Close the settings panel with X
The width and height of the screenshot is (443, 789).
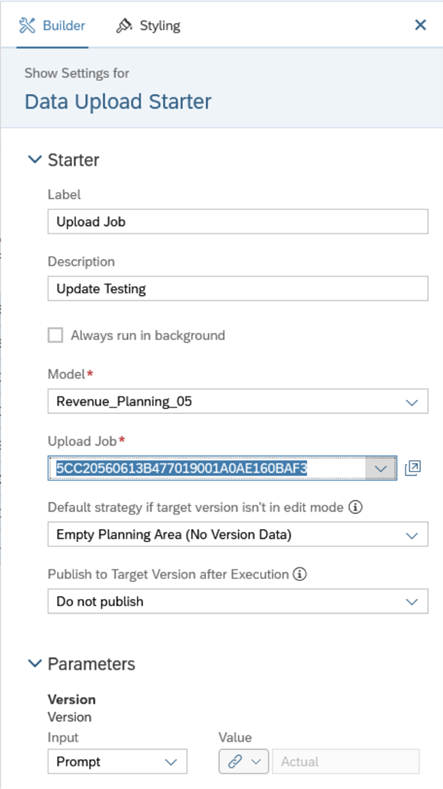(420, 25)
